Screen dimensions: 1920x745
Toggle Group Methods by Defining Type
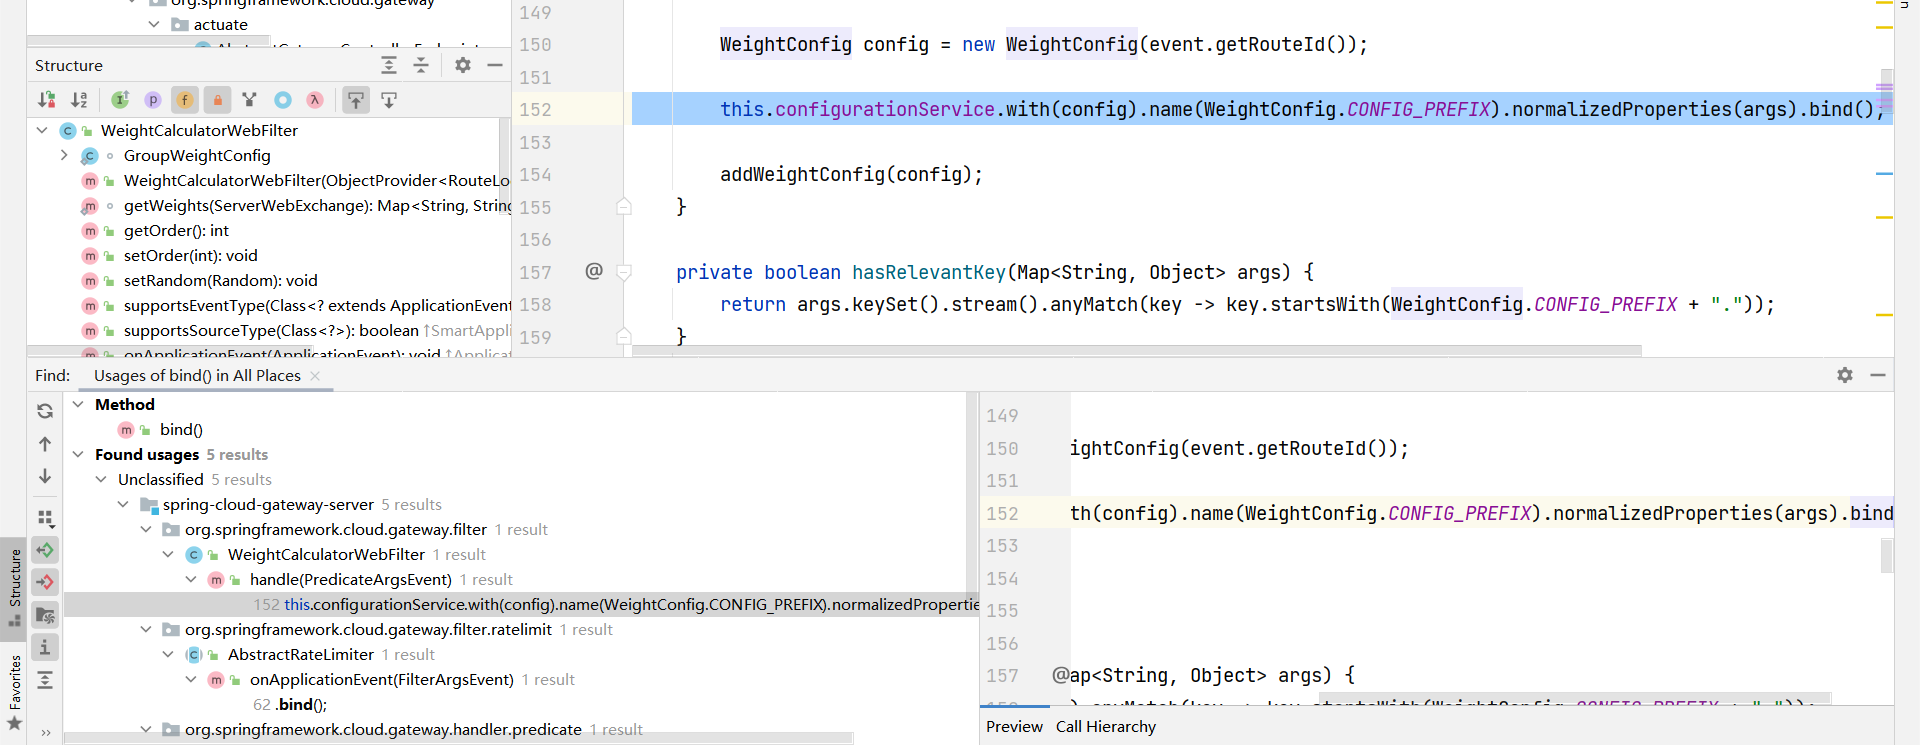pos(250,100)
